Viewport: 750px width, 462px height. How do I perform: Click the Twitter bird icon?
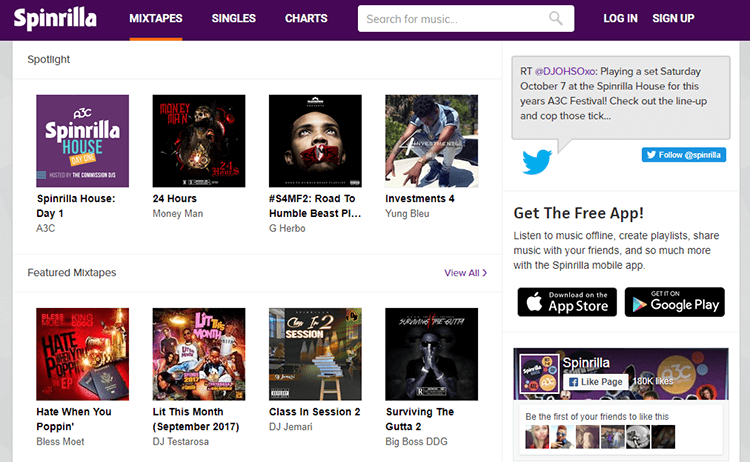click(537, 162)
